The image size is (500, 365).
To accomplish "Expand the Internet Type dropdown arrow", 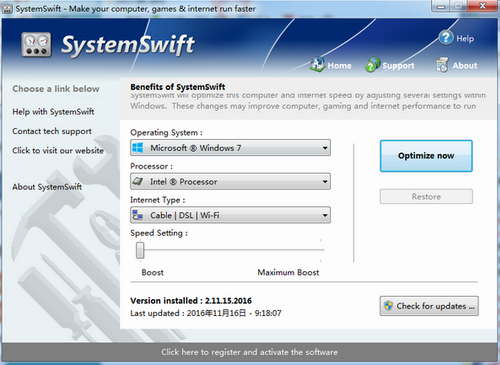I will click(x=325, y=215).
